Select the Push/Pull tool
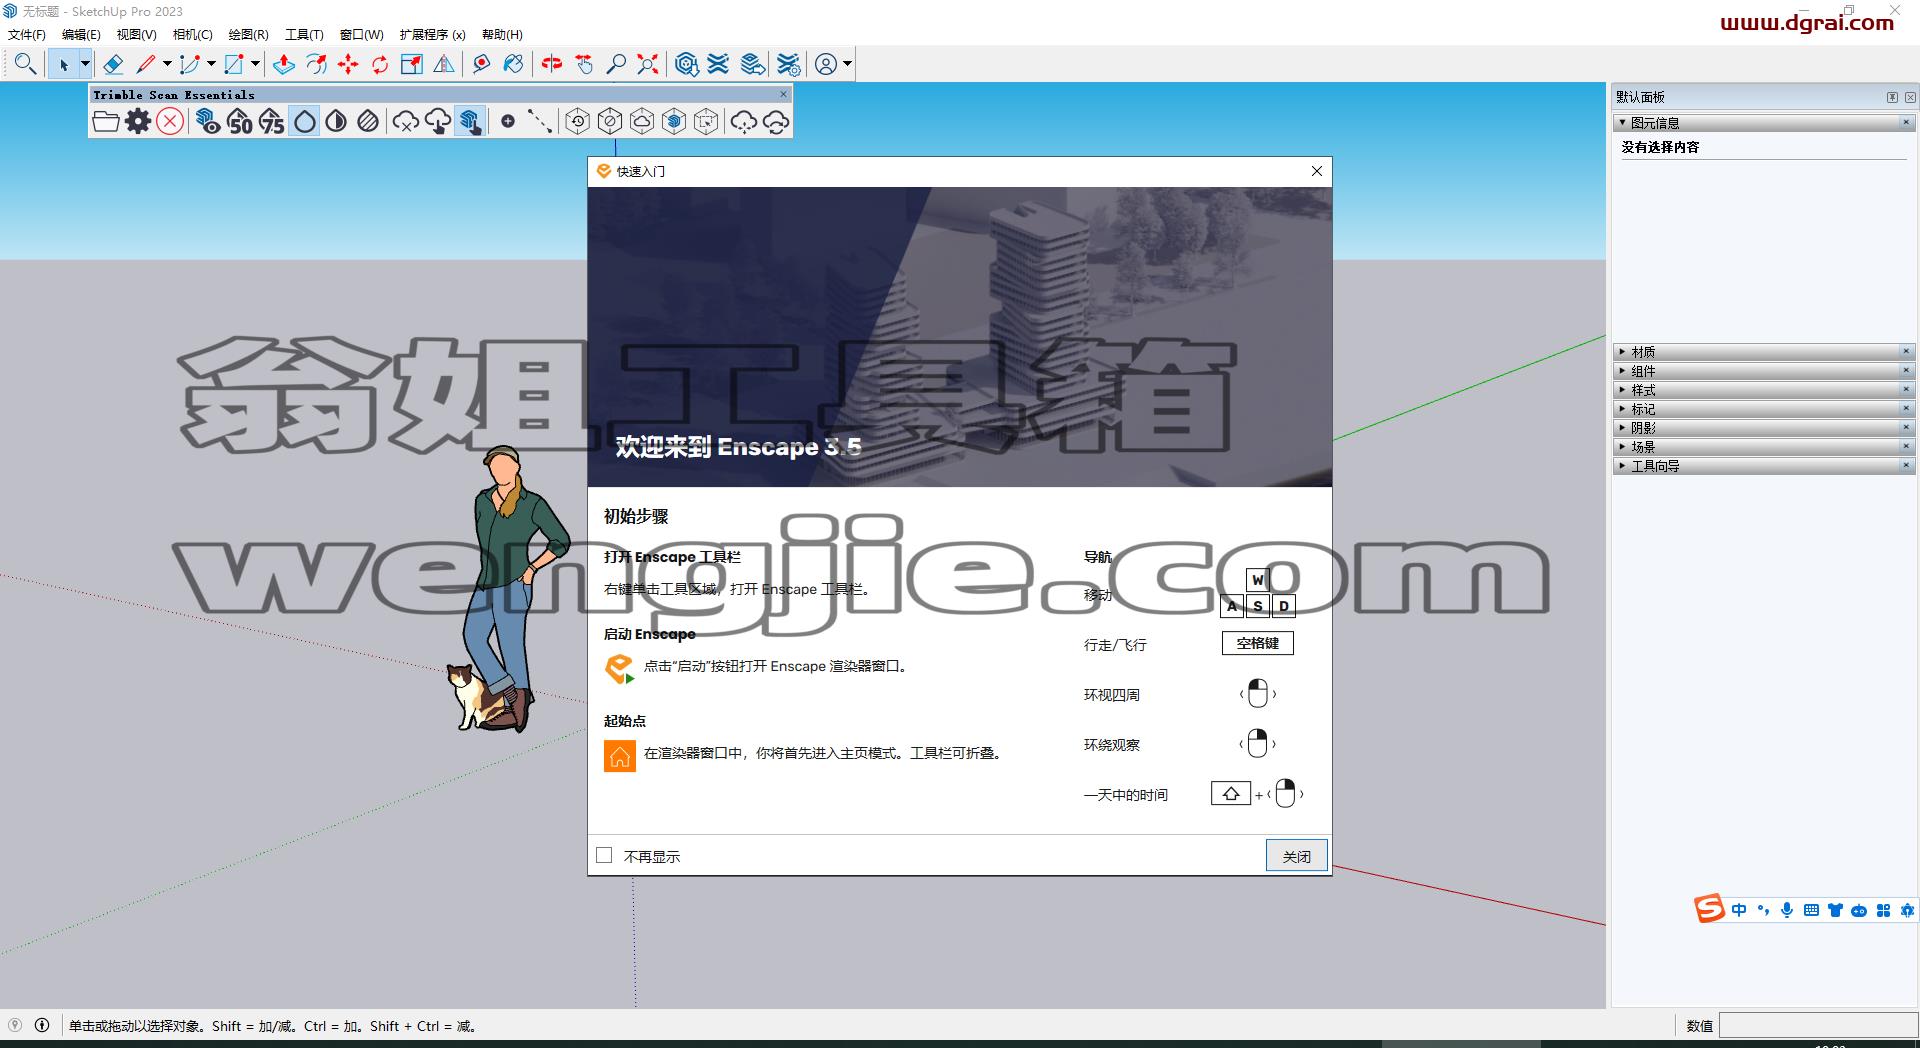 (x=284, y=64)
